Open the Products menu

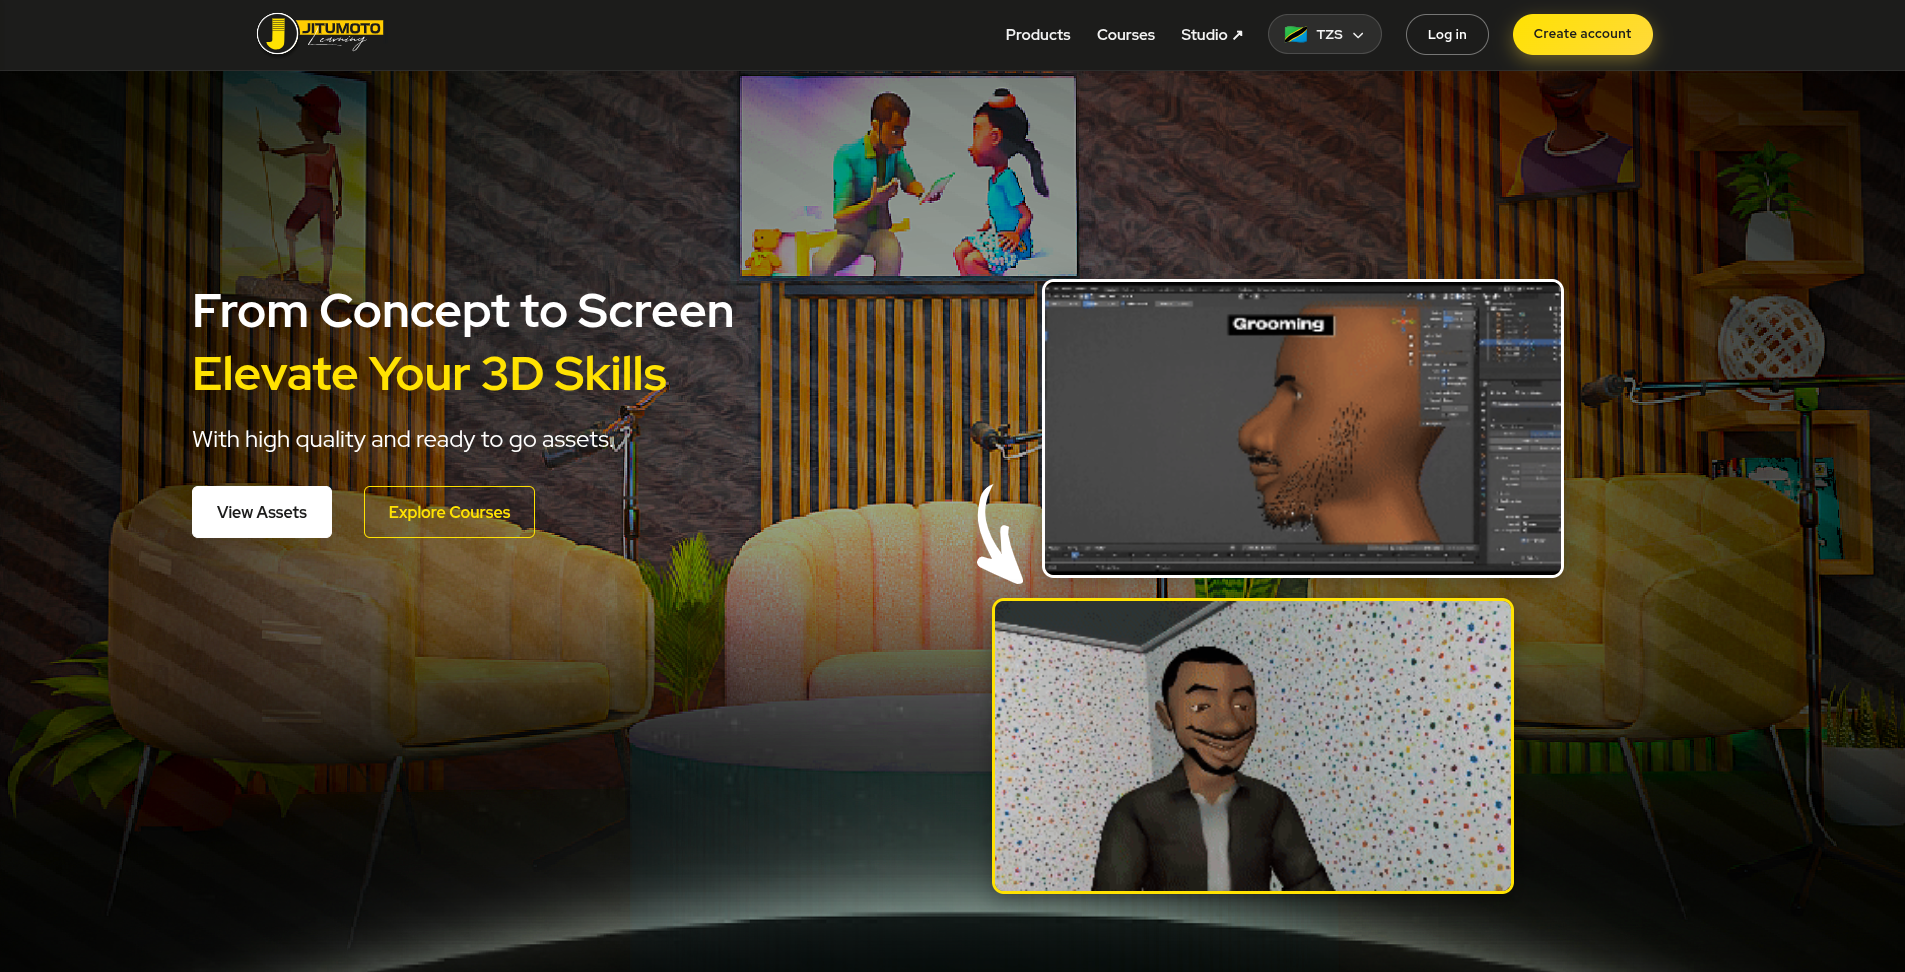point(1037,34)
